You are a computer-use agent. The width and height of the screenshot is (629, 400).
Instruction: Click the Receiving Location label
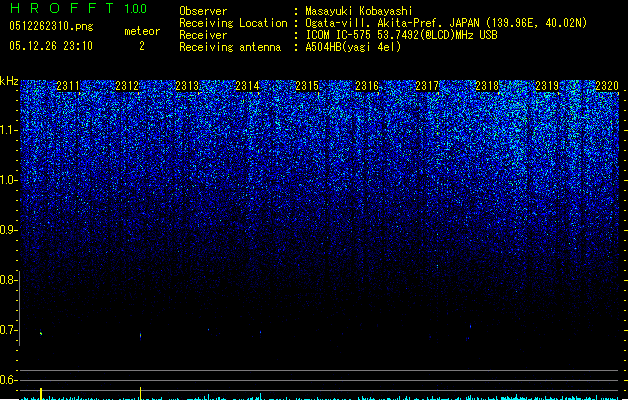coord(233,23)
